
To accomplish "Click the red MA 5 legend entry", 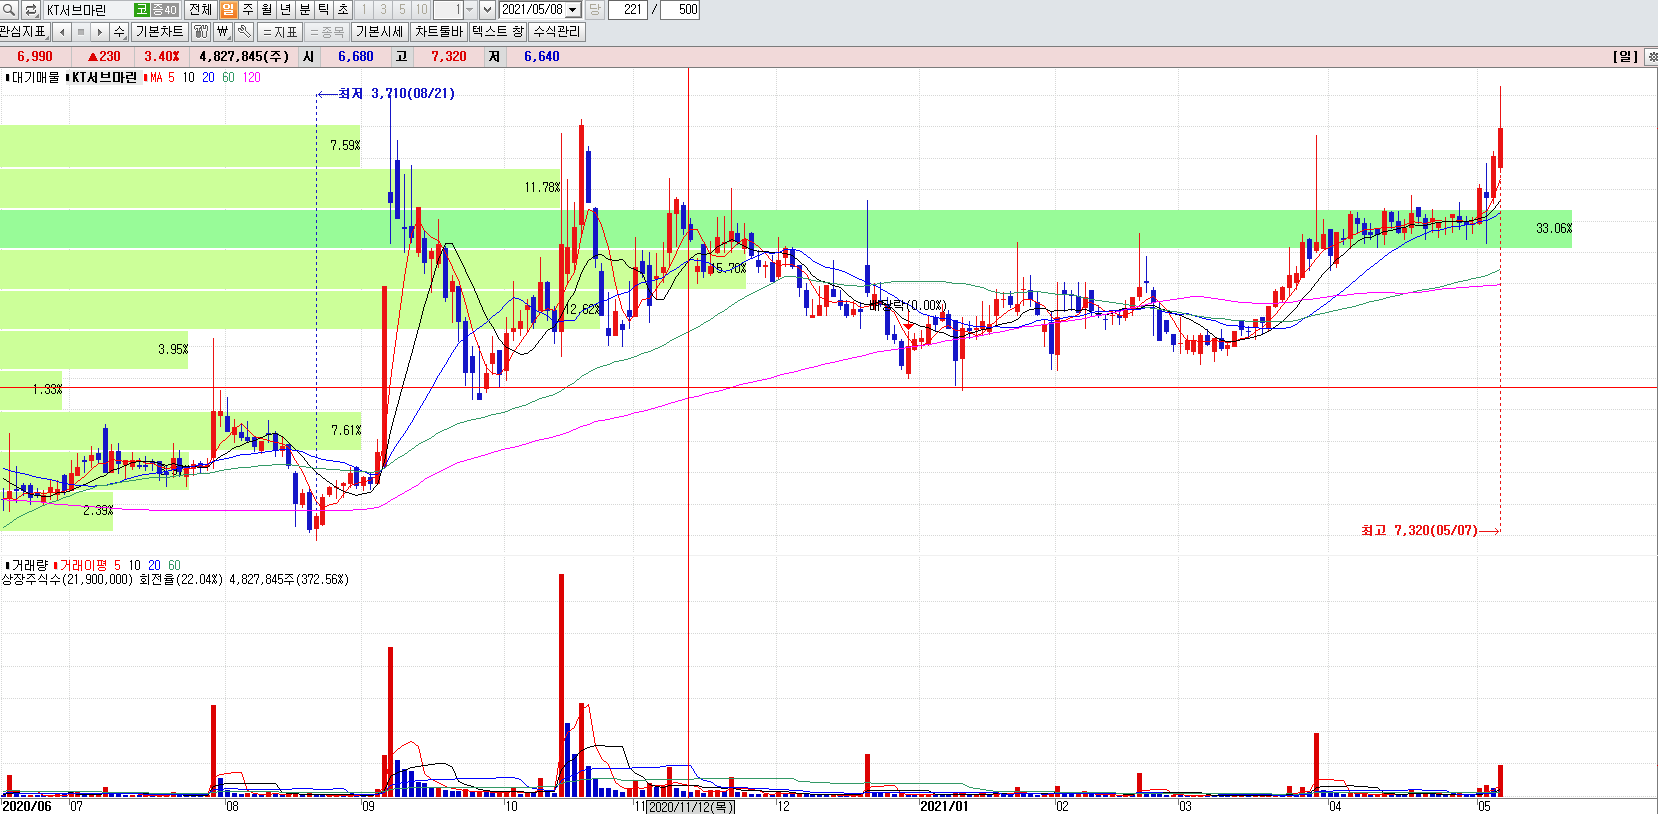I will click(161, 77).
